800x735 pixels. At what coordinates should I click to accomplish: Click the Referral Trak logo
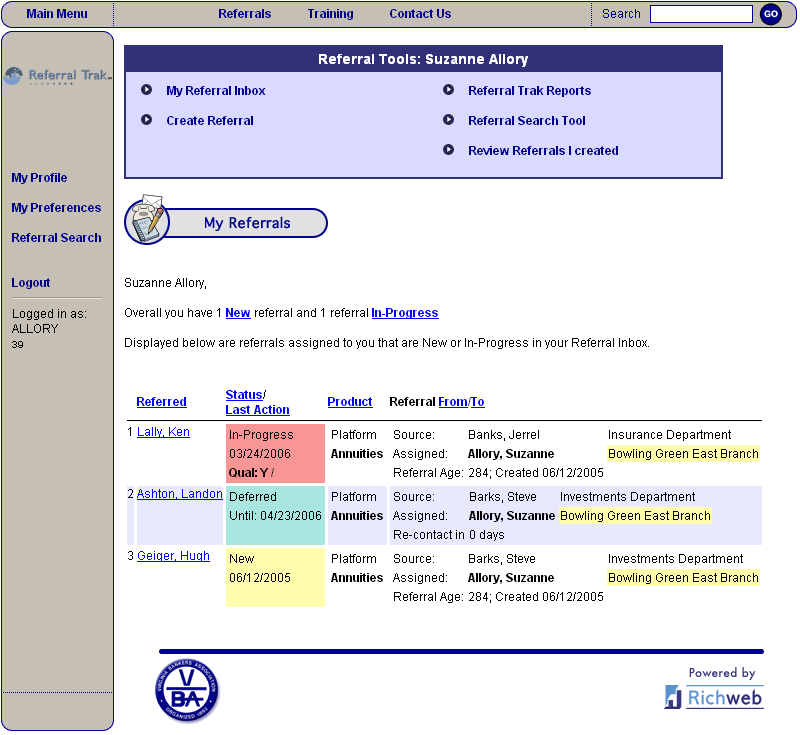point(58,76)
